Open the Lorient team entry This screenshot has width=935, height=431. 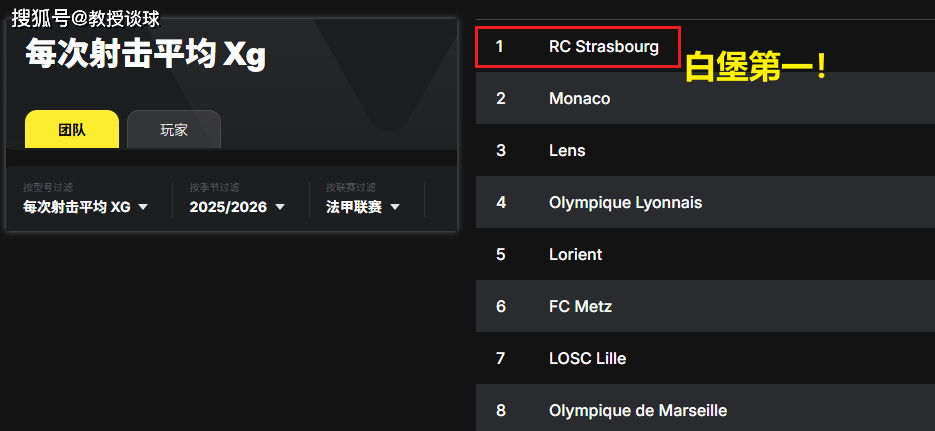(x=575, y=255)
